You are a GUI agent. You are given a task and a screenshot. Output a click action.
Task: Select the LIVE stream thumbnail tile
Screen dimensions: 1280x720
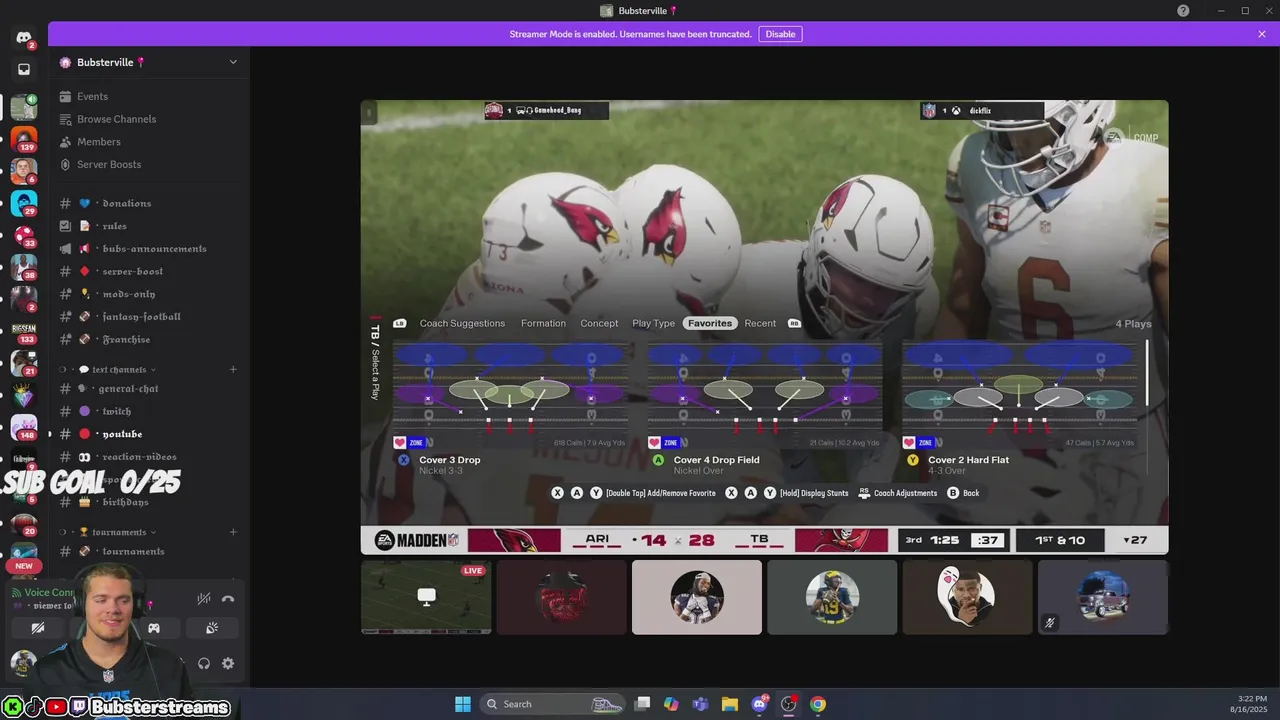pyautogui.click(x=426, y=597)
